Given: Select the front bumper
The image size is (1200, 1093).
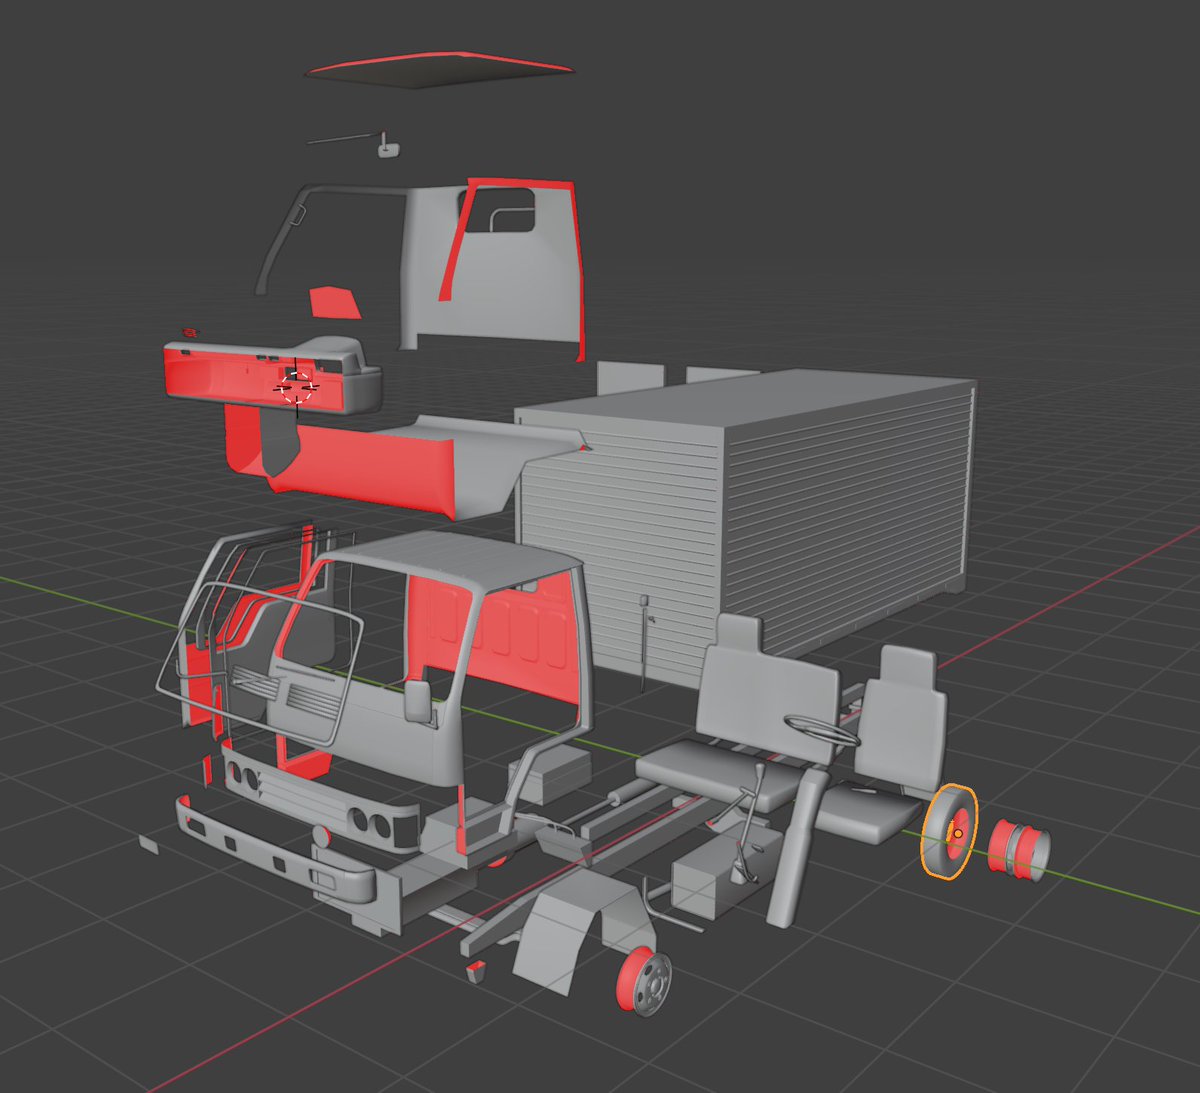Looking at the screenshot, I should 275,848.
